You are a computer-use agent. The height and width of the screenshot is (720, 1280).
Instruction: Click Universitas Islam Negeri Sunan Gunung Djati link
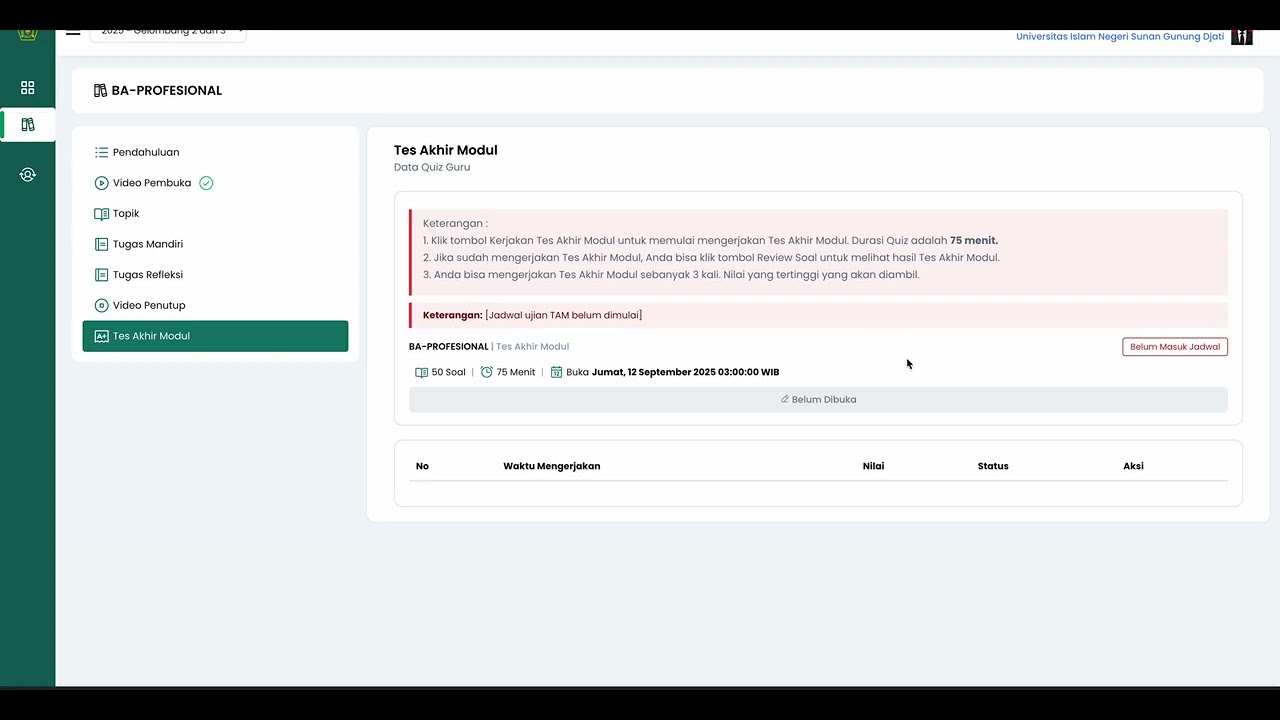point(1120,37)
